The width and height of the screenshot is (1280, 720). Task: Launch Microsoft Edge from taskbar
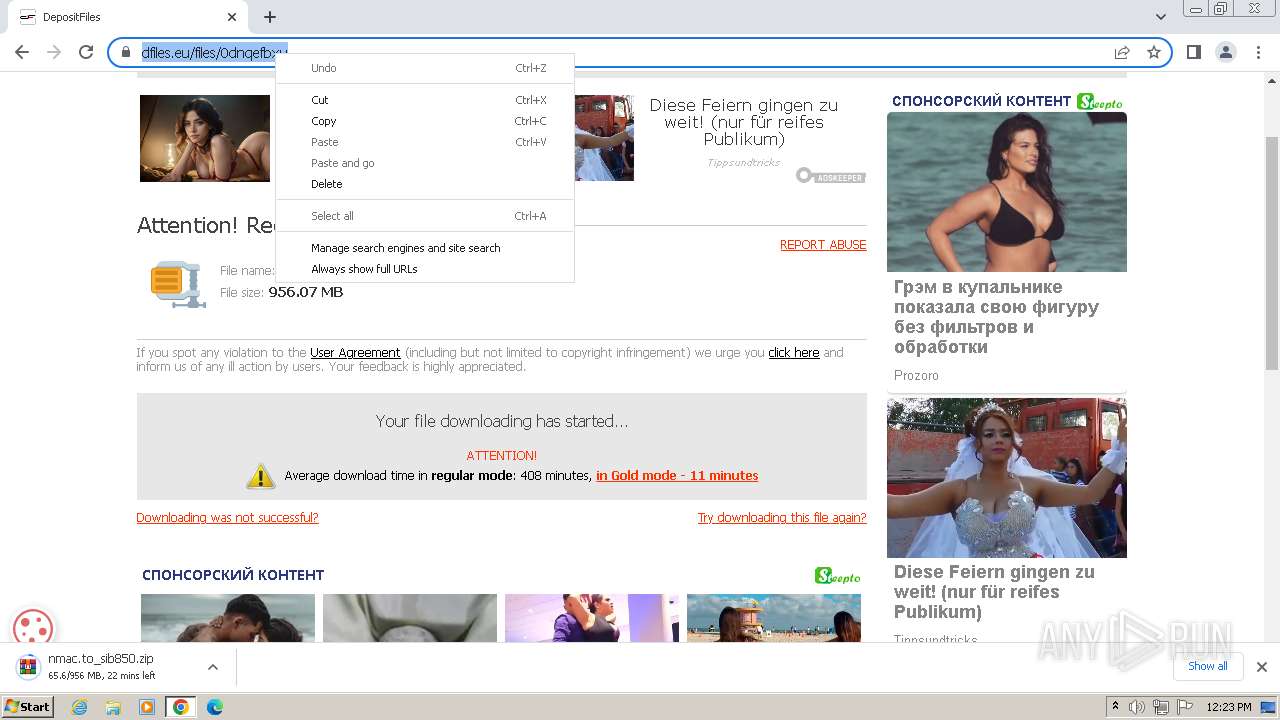[x=215, y=707]
